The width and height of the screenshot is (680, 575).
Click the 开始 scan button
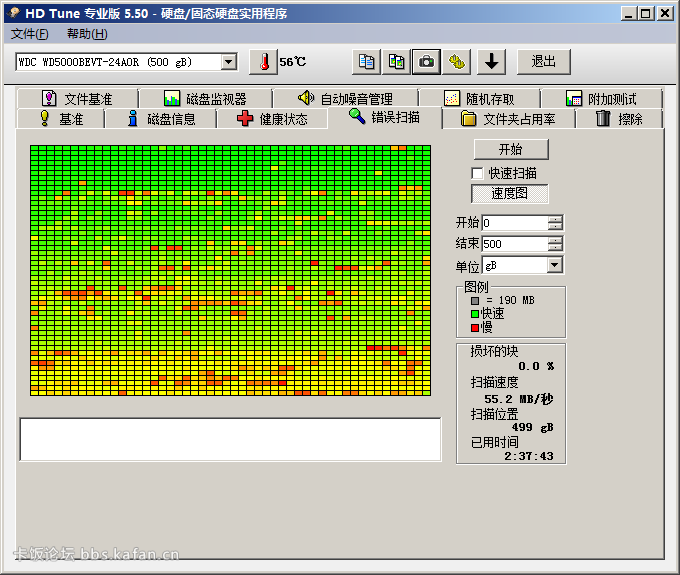click(511, 149)
